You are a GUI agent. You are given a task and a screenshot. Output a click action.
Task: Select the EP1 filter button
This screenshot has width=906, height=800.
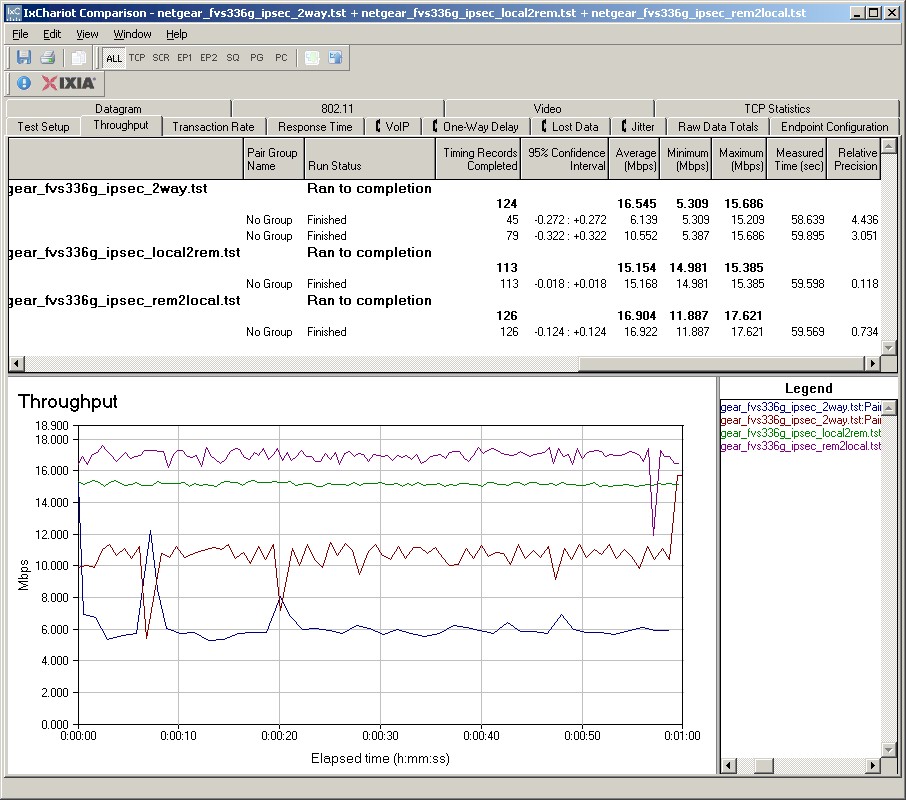(185, 58)
